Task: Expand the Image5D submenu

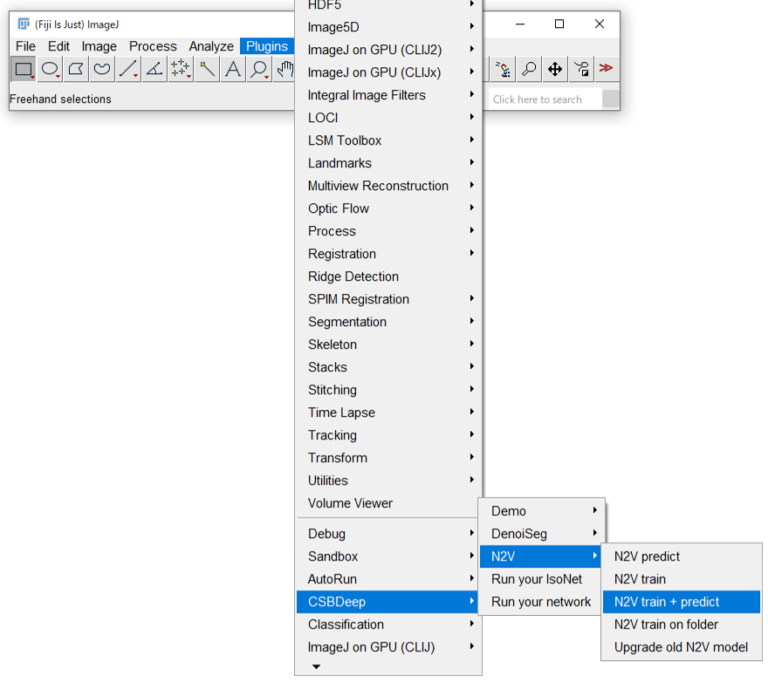Action: [x=389, y=27]
